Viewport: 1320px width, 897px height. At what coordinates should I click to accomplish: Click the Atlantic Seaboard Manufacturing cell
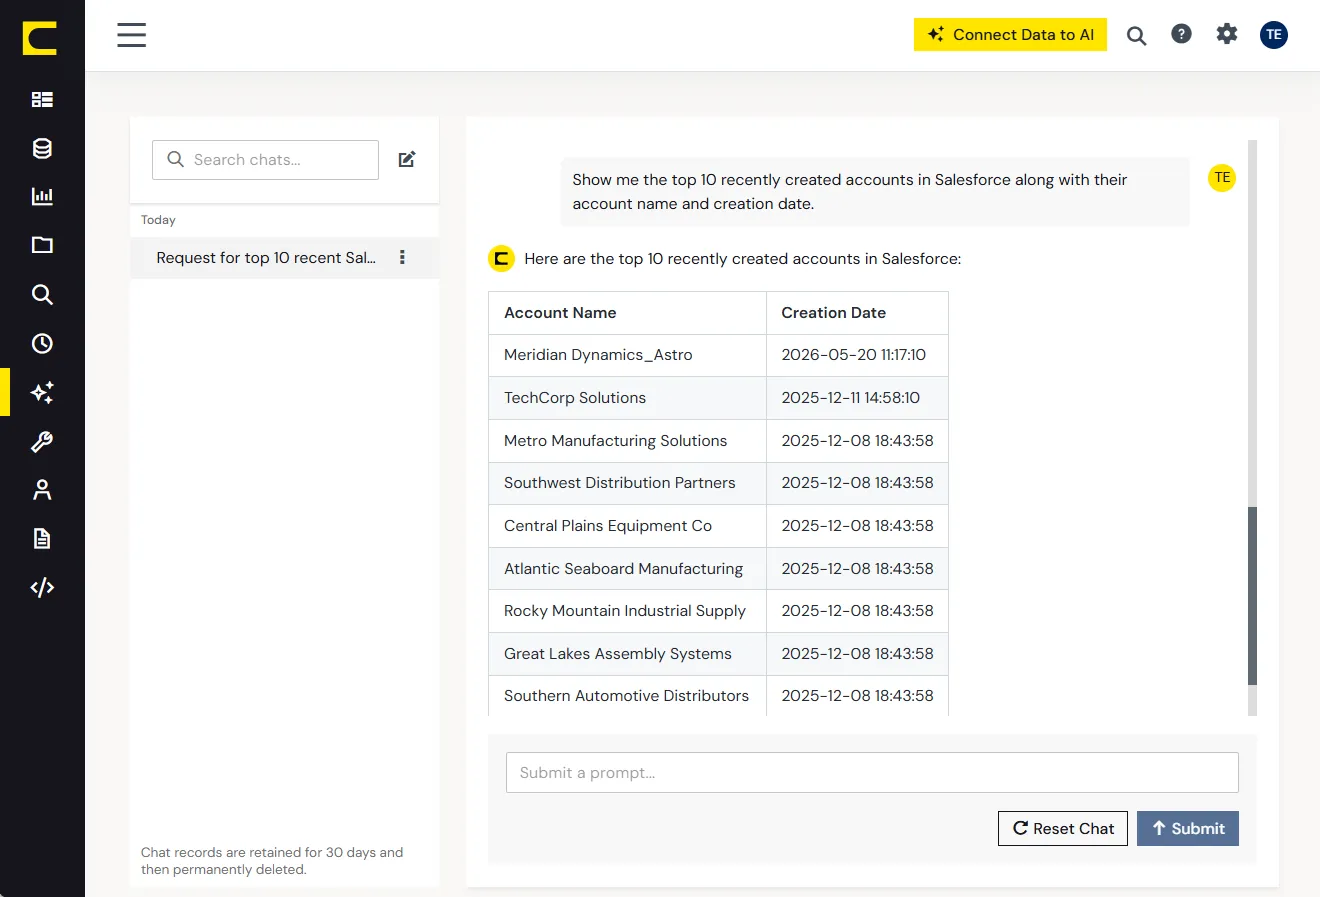click(x=627, y=569)
